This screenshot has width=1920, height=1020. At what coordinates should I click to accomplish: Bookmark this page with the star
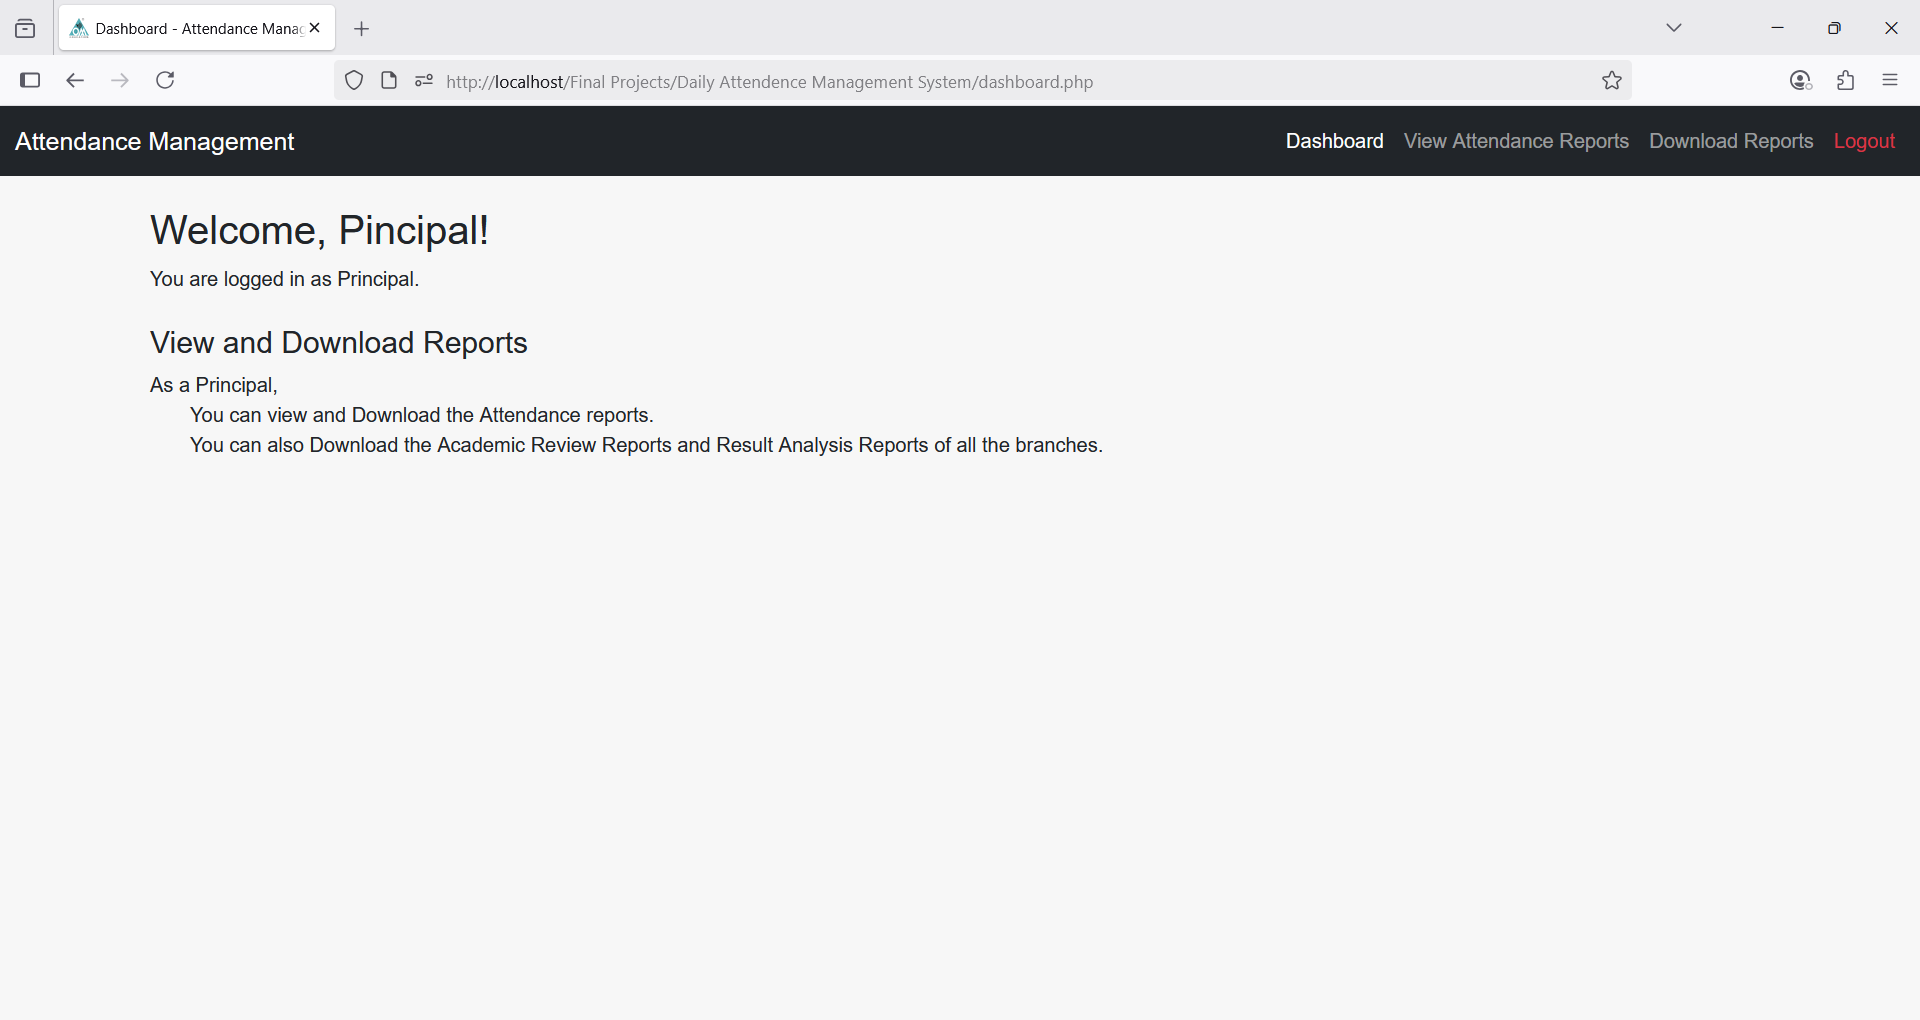[x=1611, y=81]
